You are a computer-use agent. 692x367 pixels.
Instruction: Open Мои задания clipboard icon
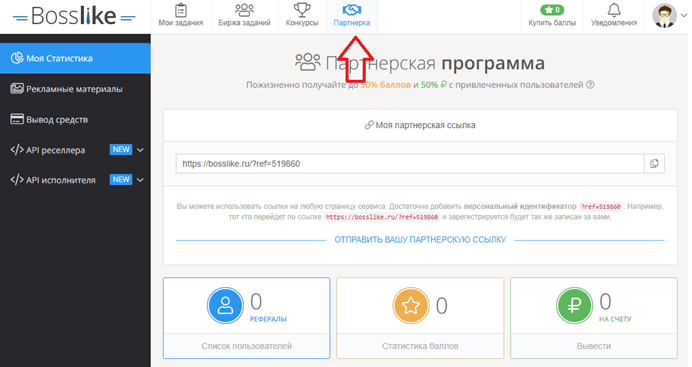[181, 10]
